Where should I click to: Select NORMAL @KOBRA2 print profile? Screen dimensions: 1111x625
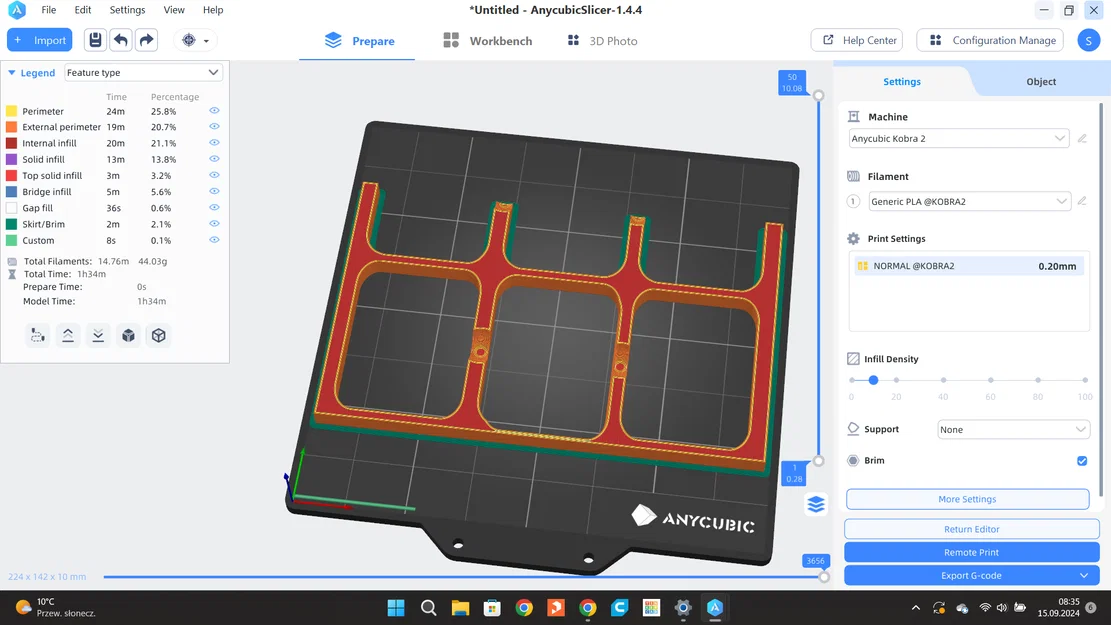tap(969, 266)
